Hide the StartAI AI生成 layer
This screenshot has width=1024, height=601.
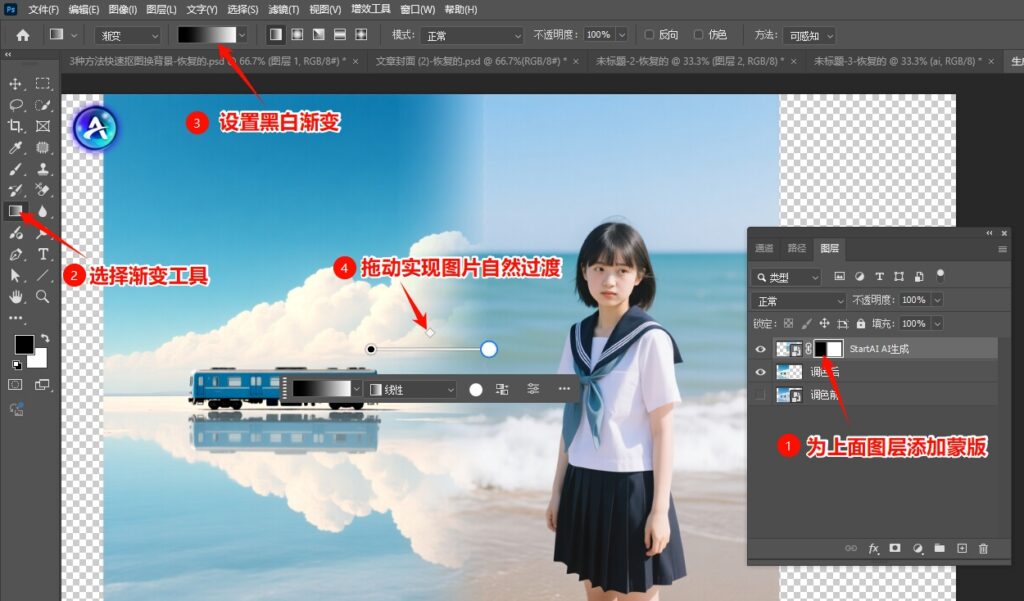[760, 348]
